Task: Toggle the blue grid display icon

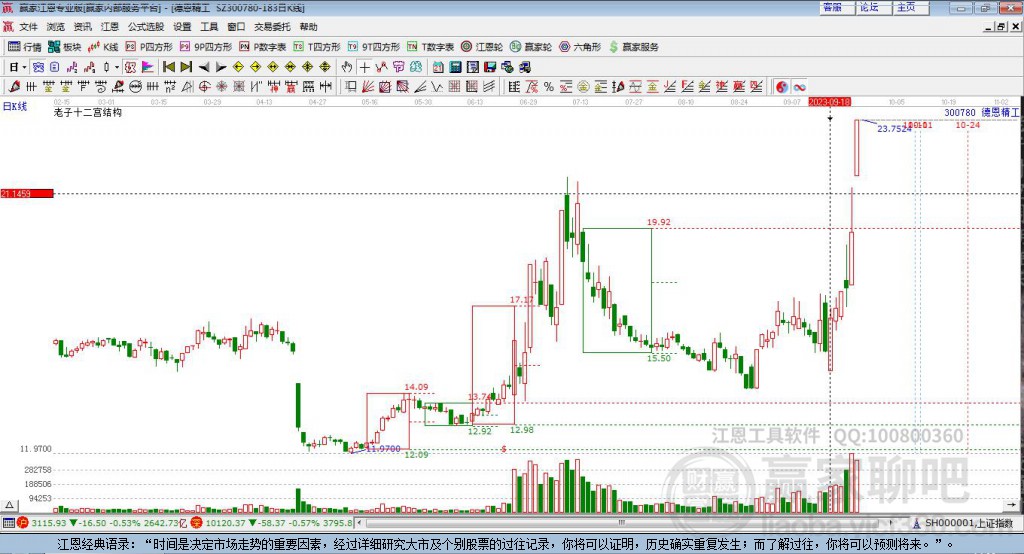Action: pyautogui.click(x=38, y=67)
